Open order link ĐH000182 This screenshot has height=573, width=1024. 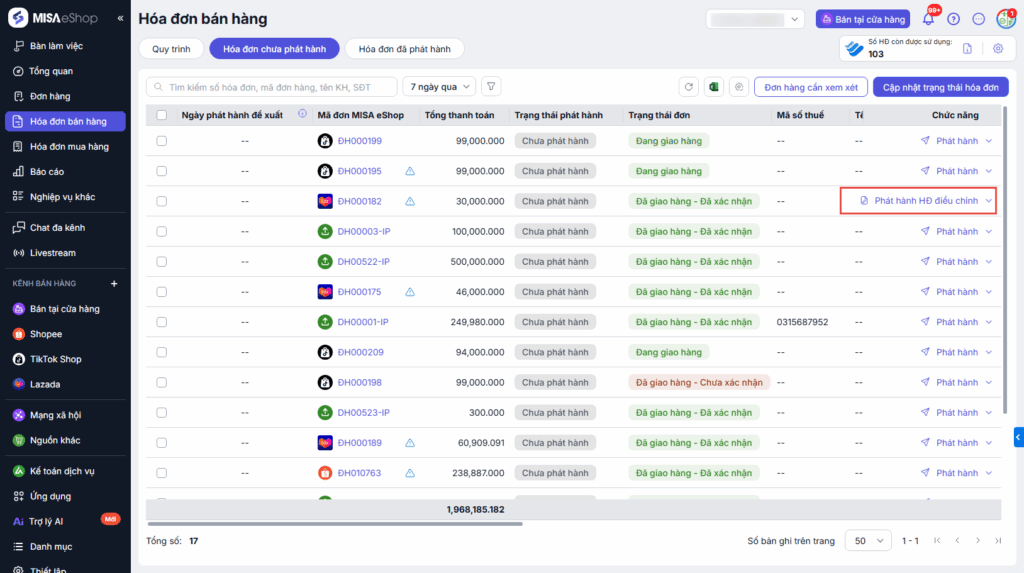point(359,201)
